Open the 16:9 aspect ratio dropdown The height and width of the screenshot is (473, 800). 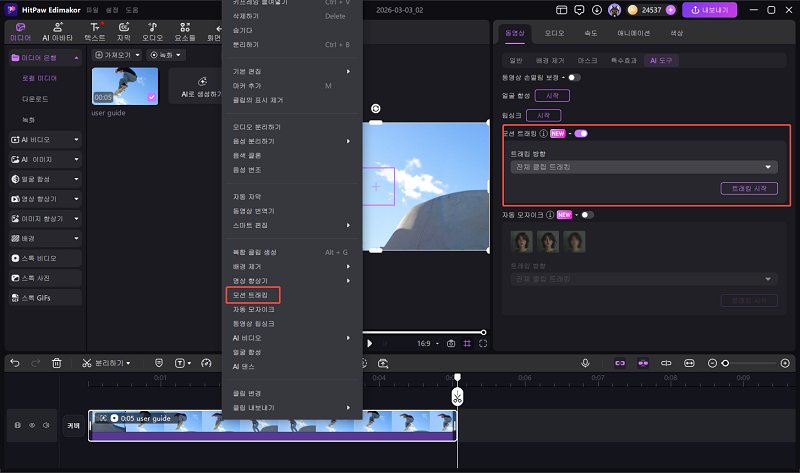pos(428,343)
